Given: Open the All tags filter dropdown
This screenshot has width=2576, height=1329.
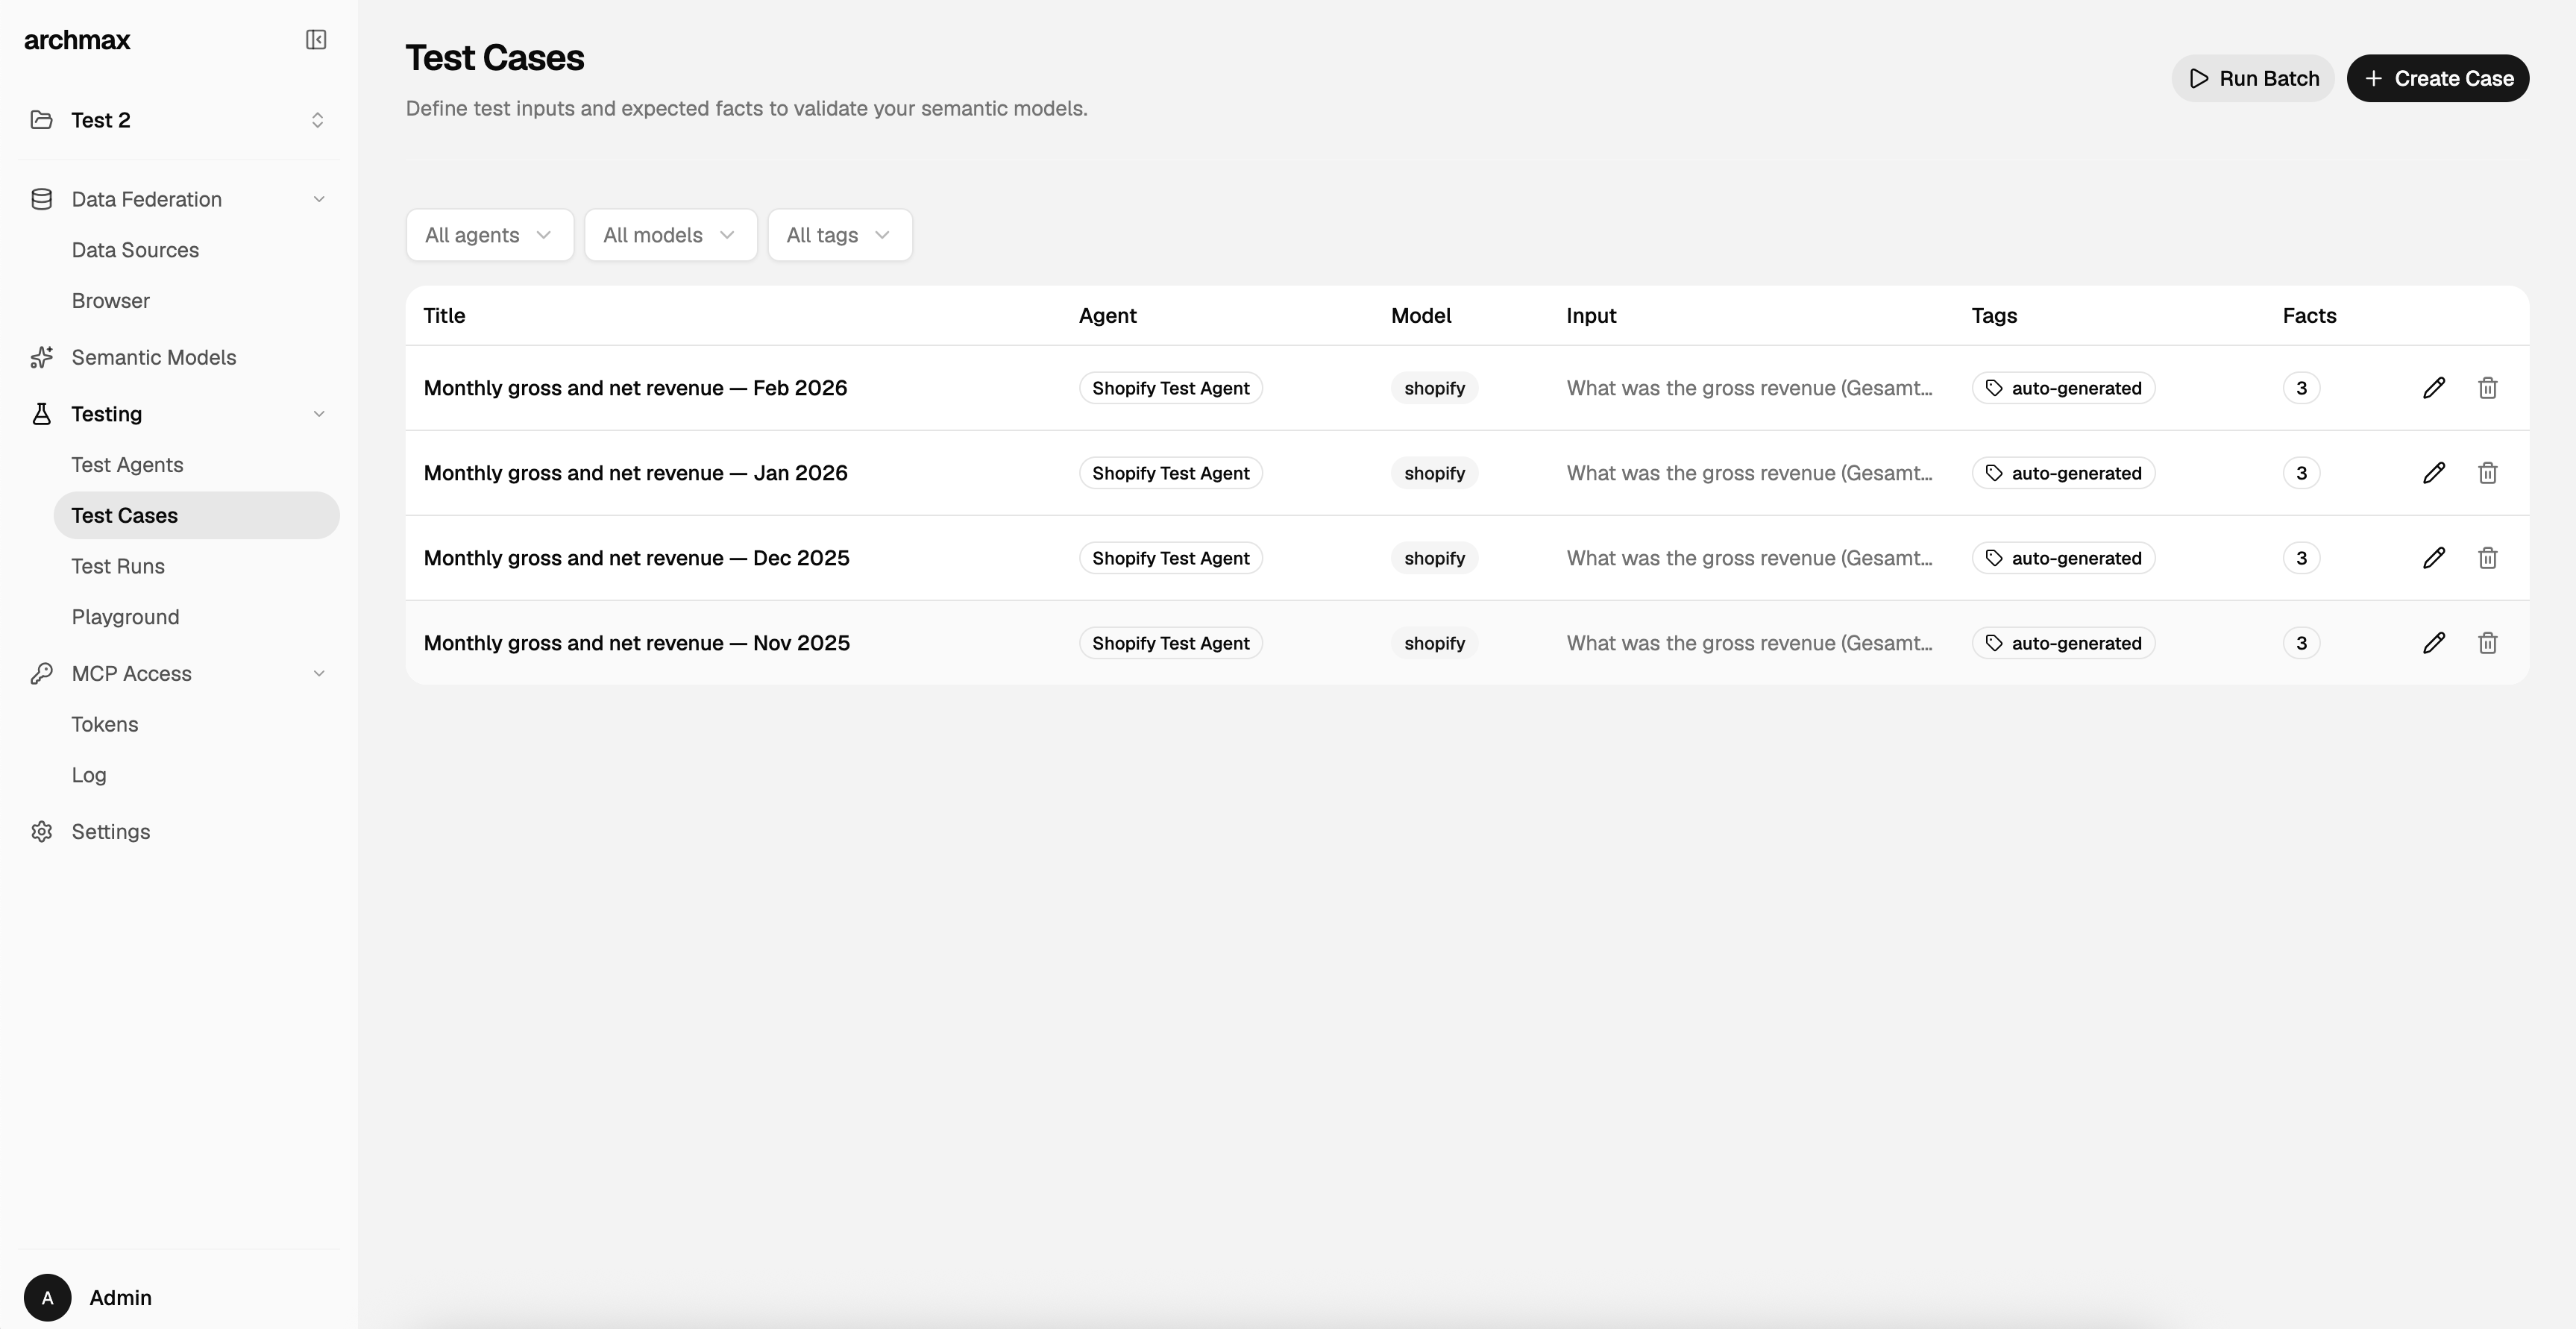Looking at the screenshot, I should pyautogui.click(x=839, y=235).
